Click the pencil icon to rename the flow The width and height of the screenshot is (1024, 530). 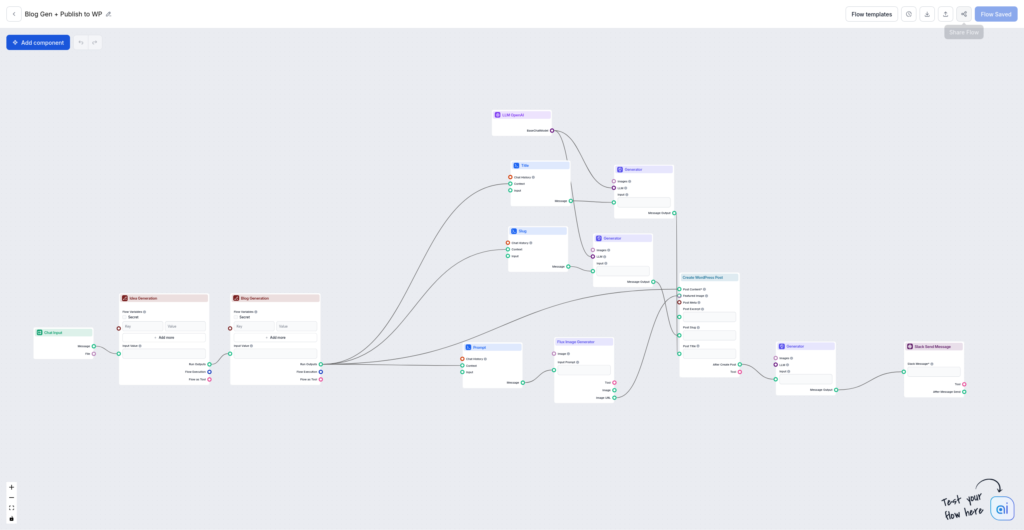[109, 14]
